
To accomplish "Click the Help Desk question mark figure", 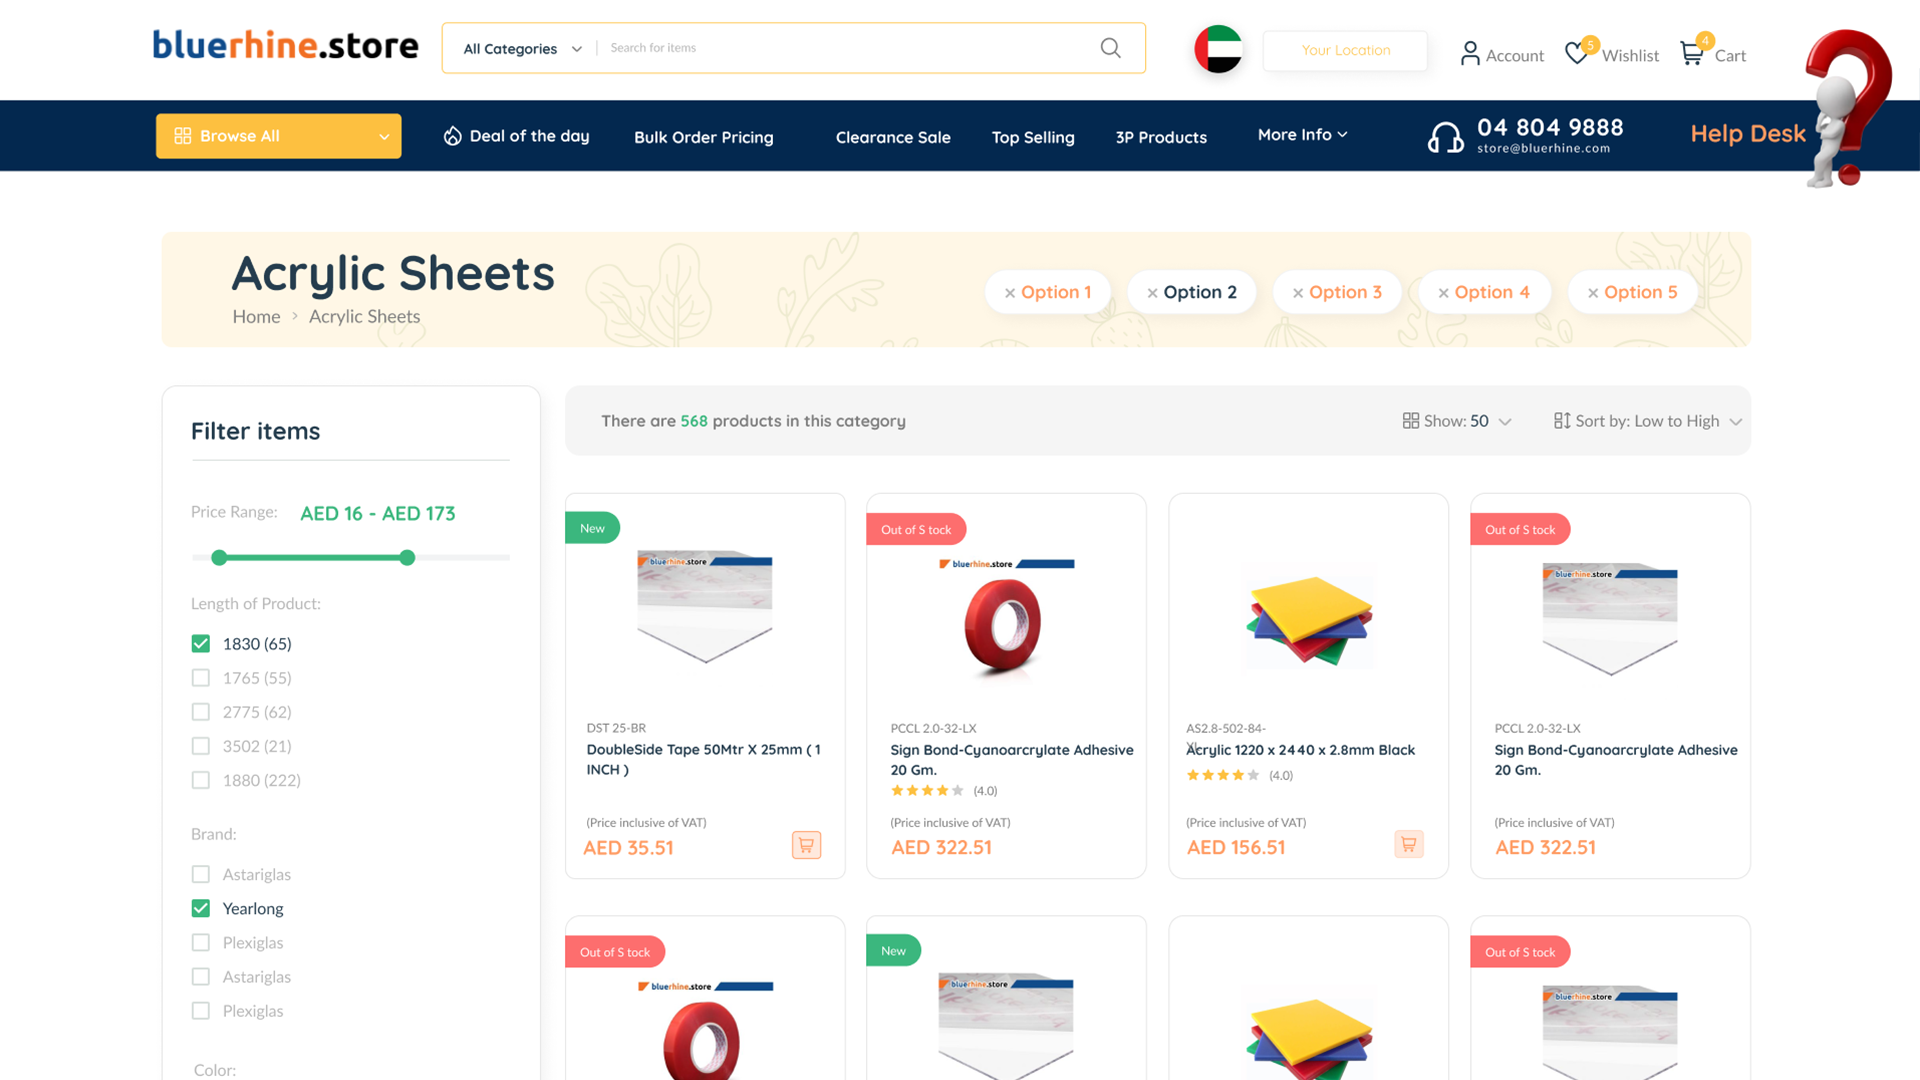I will pos(1847,107).
